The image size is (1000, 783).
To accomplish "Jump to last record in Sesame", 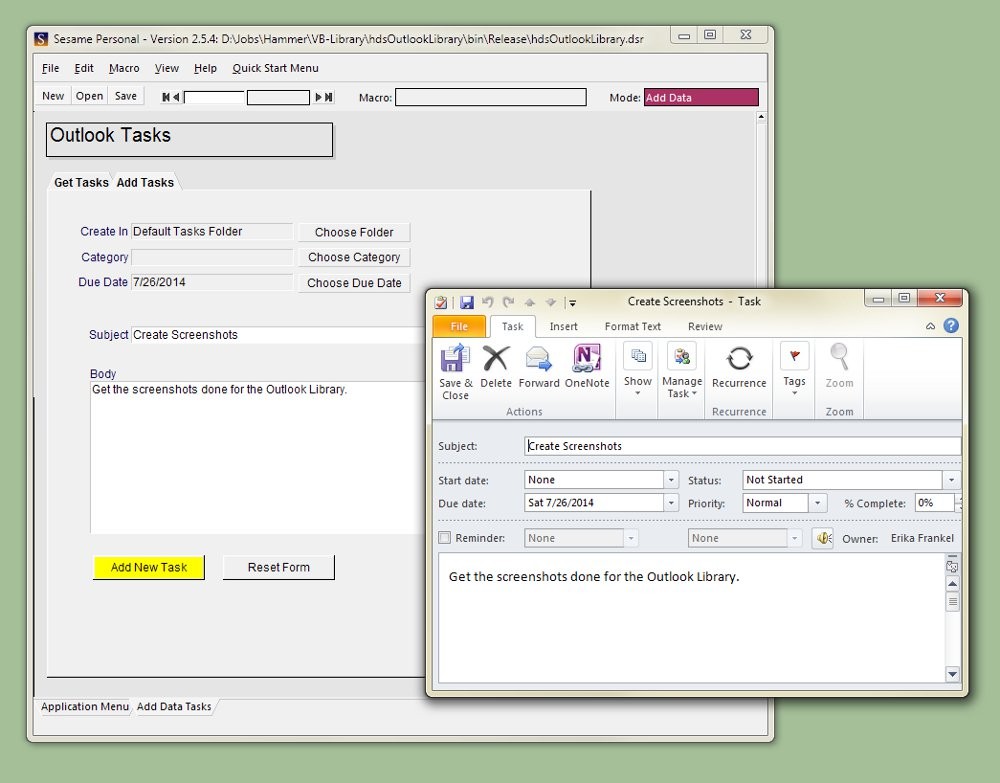I will (328, 97).
